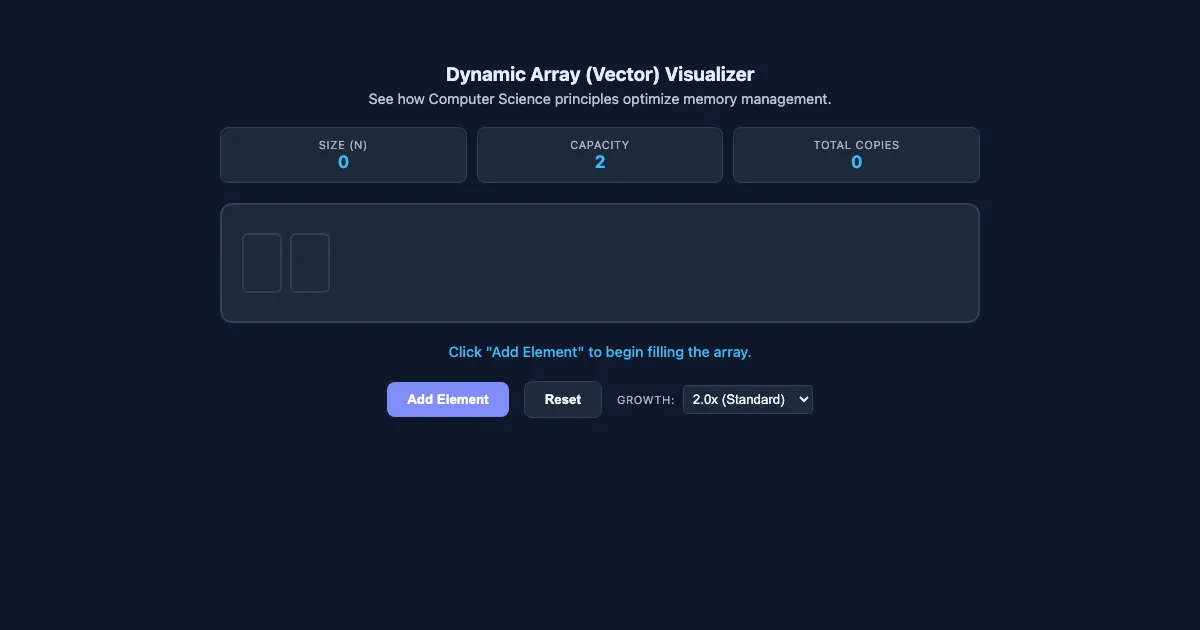Screen dimensions: 1200x630
Task: Click the TOTAL COPIES stat card
Action: (x=856, y=155)
